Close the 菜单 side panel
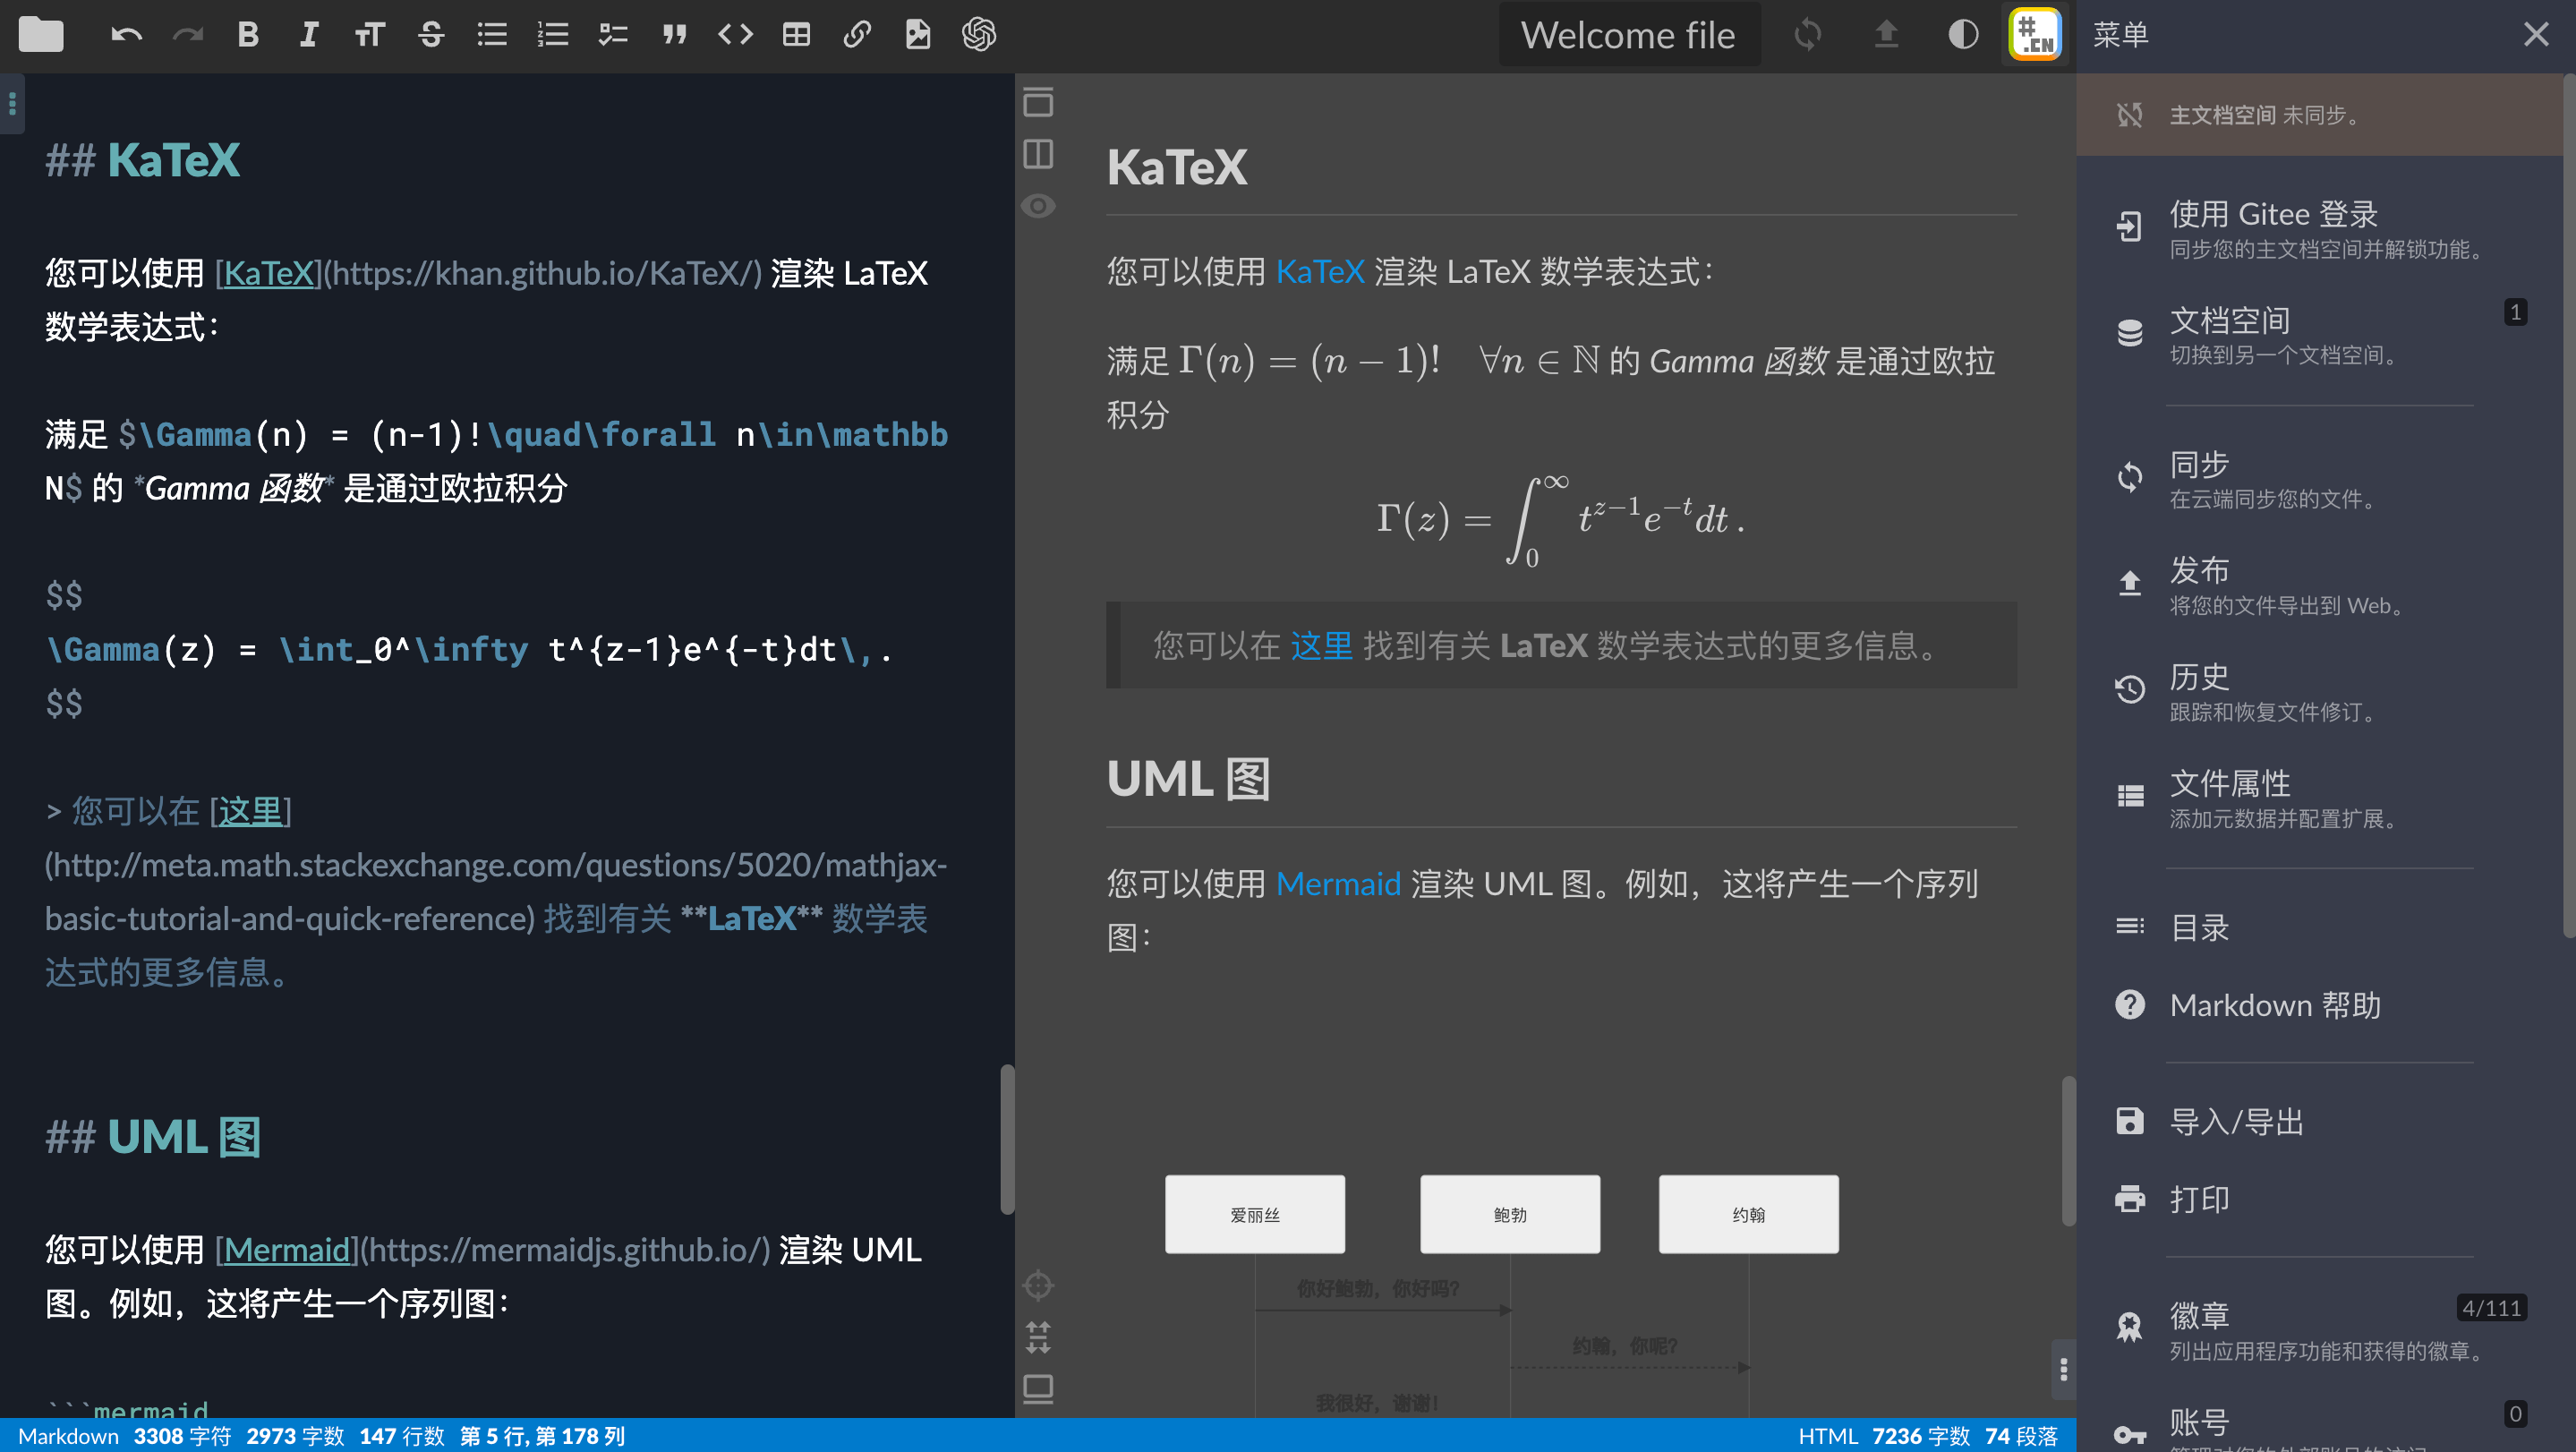This screenshot has width=2576, height=1452. (x=2536, y=35)
